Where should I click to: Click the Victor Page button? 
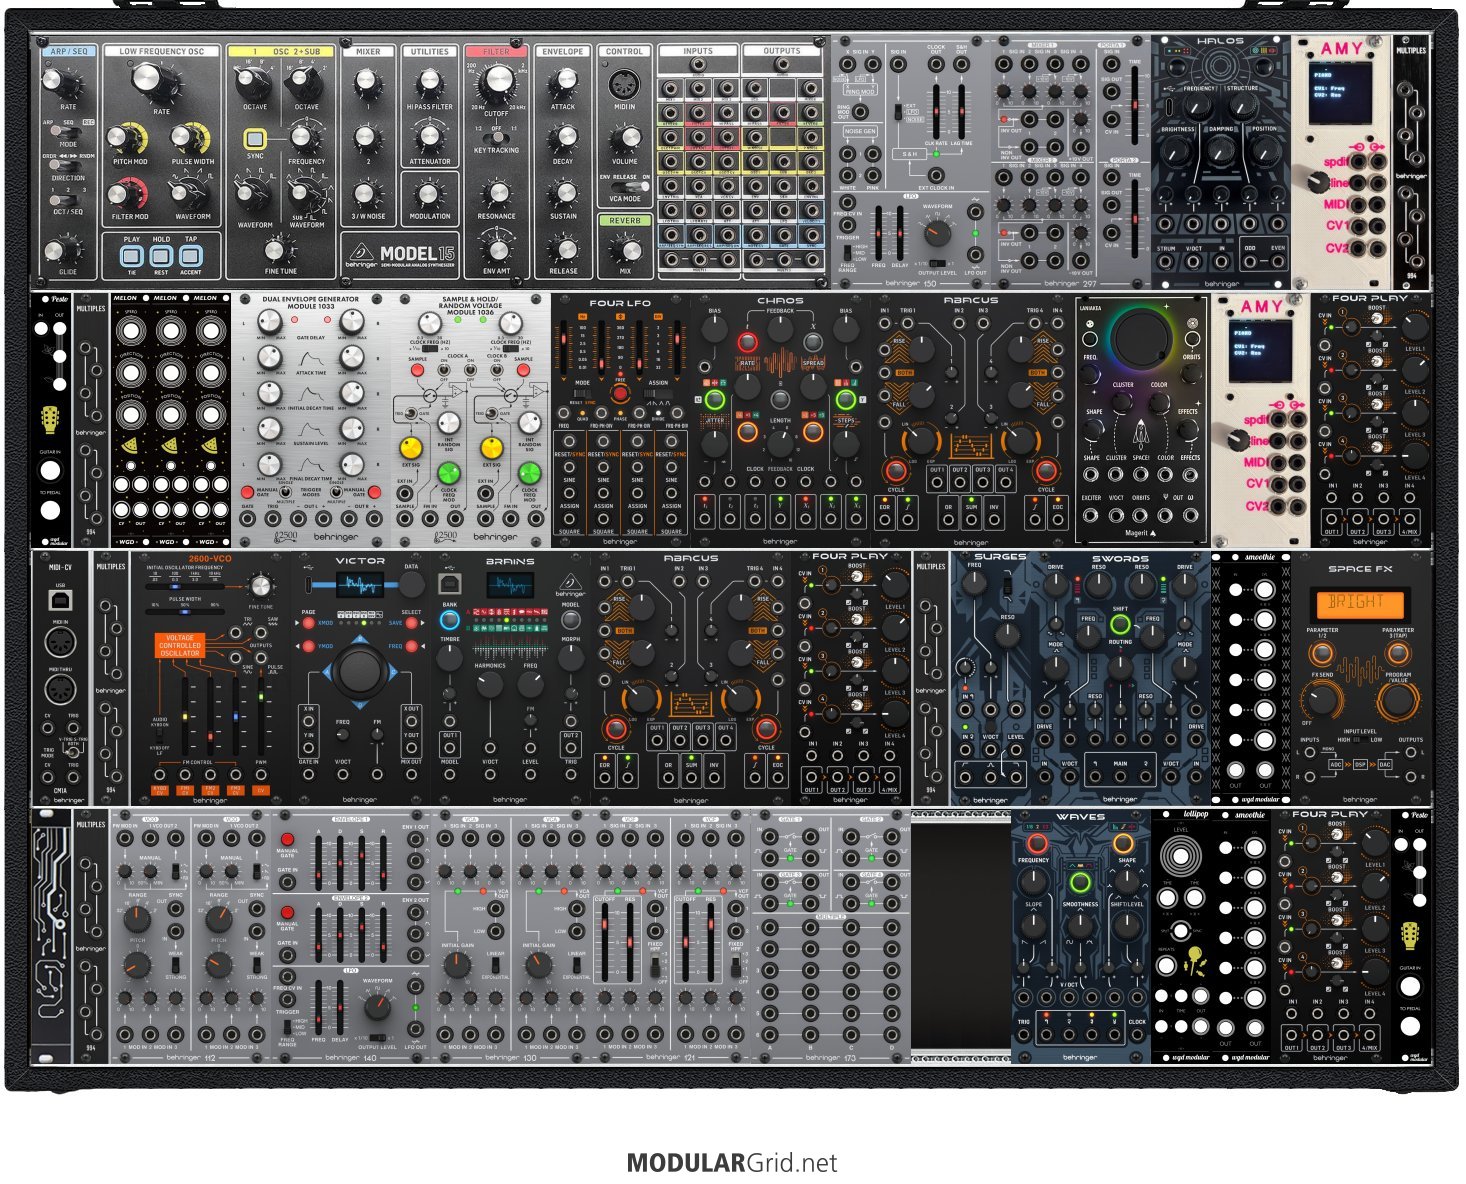pos(309,622)
